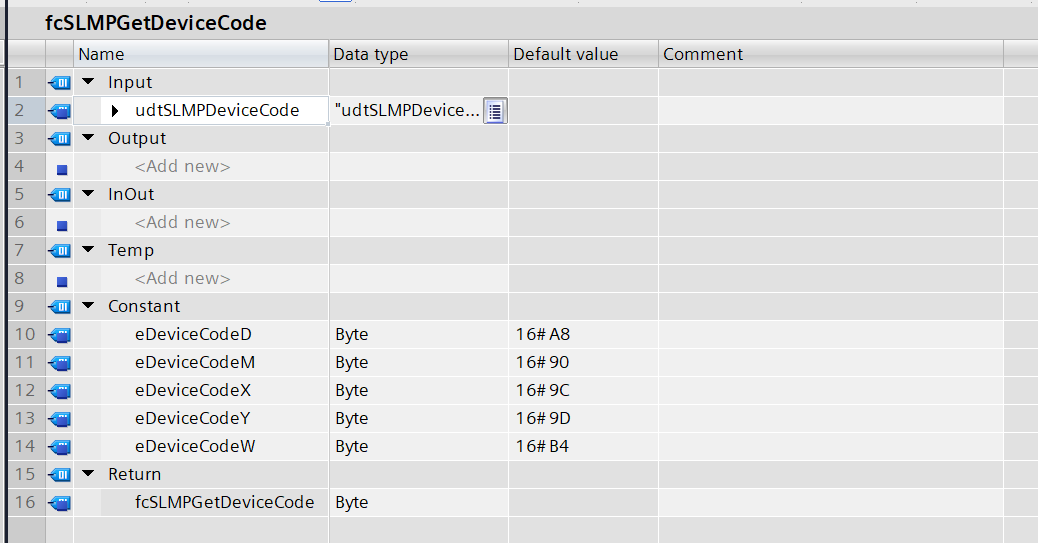
Task: Expand the udtSLMPDeviceCode structure
Action: (115, 111)
